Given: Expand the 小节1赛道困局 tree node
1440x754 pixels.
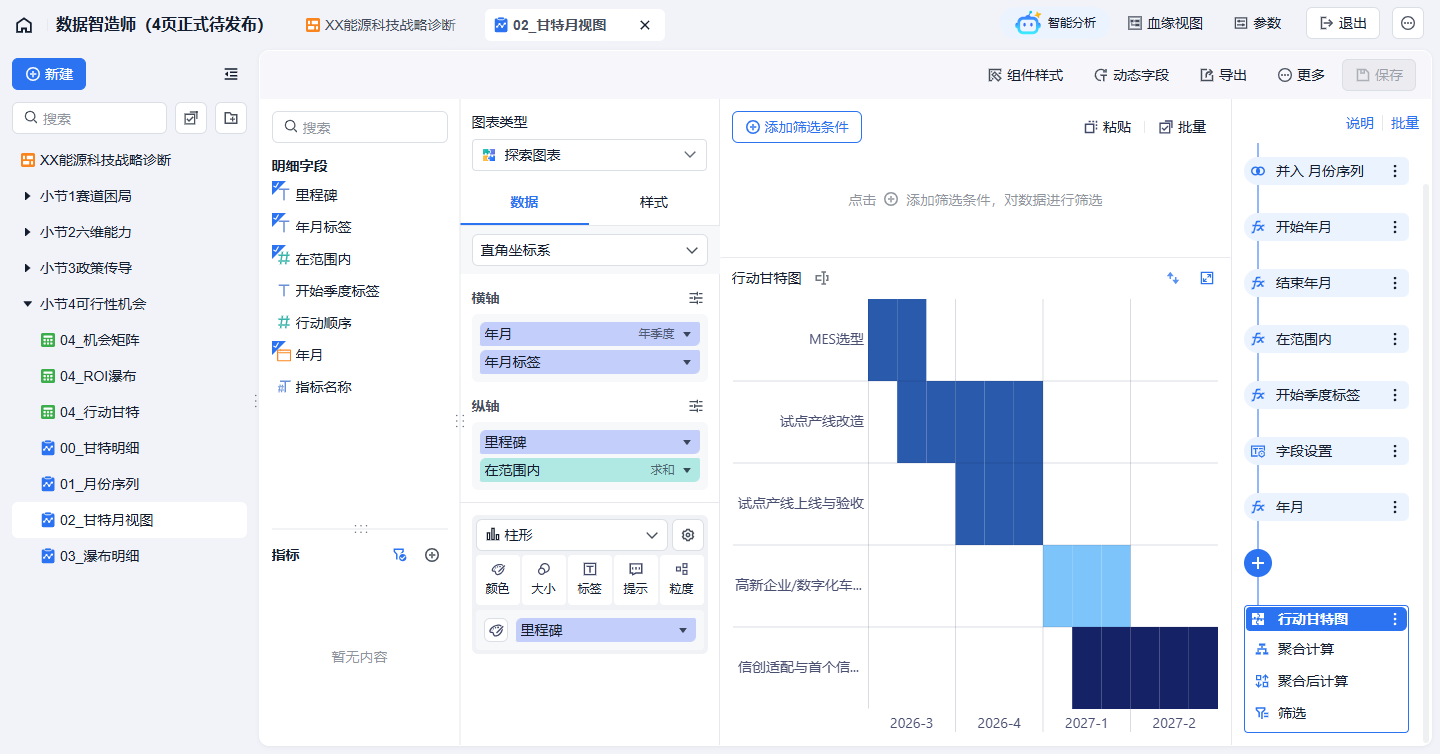Looking at the screenshot, I should pos(27,196).
